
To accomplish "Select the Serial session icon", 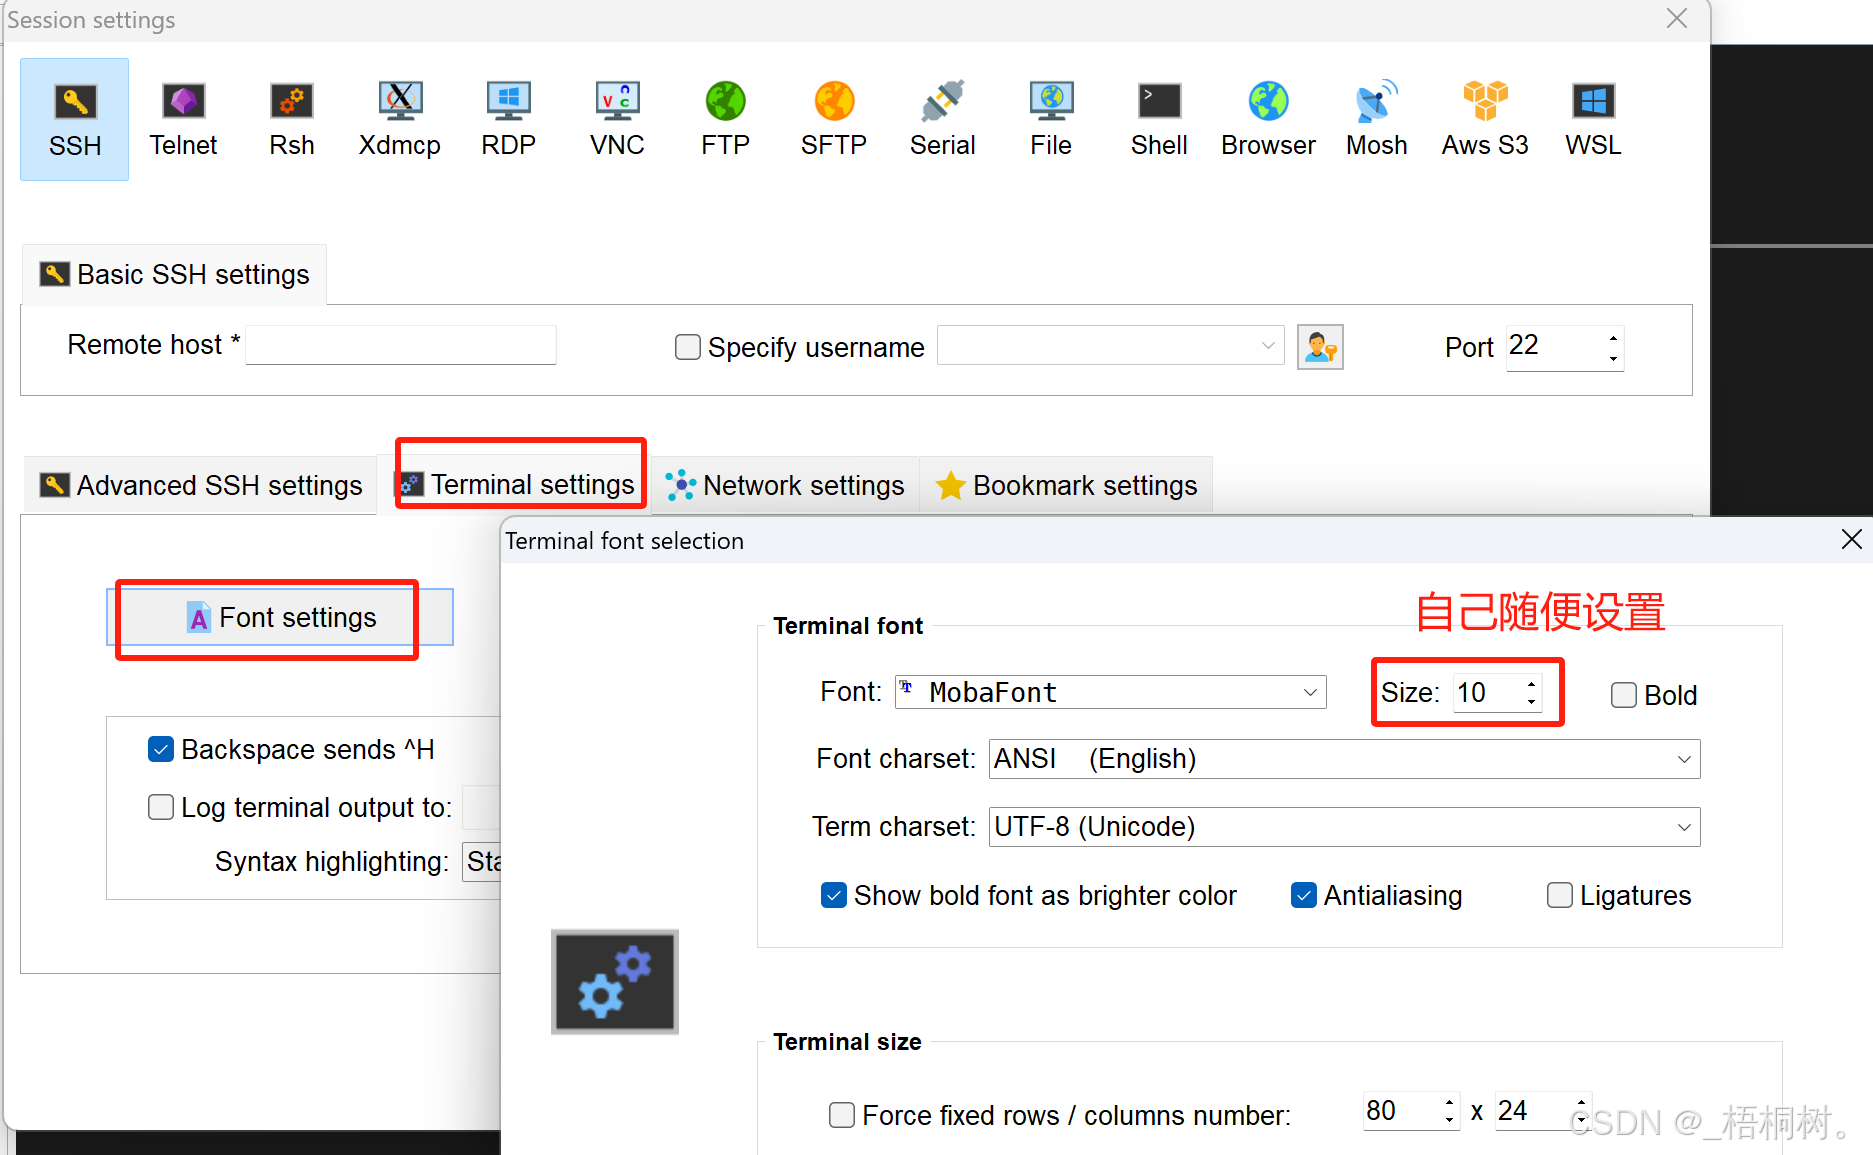I will tap(942, 119).
